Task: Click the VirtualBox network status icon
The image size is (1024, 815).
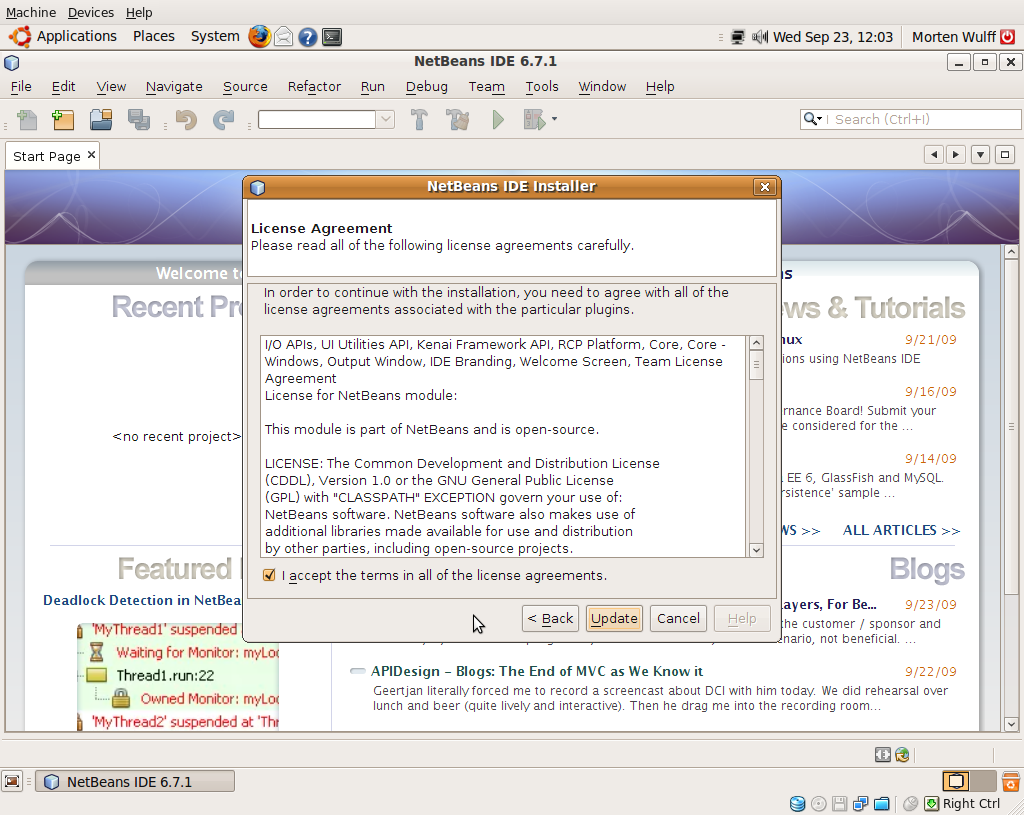Action: [x=861, y=804]
